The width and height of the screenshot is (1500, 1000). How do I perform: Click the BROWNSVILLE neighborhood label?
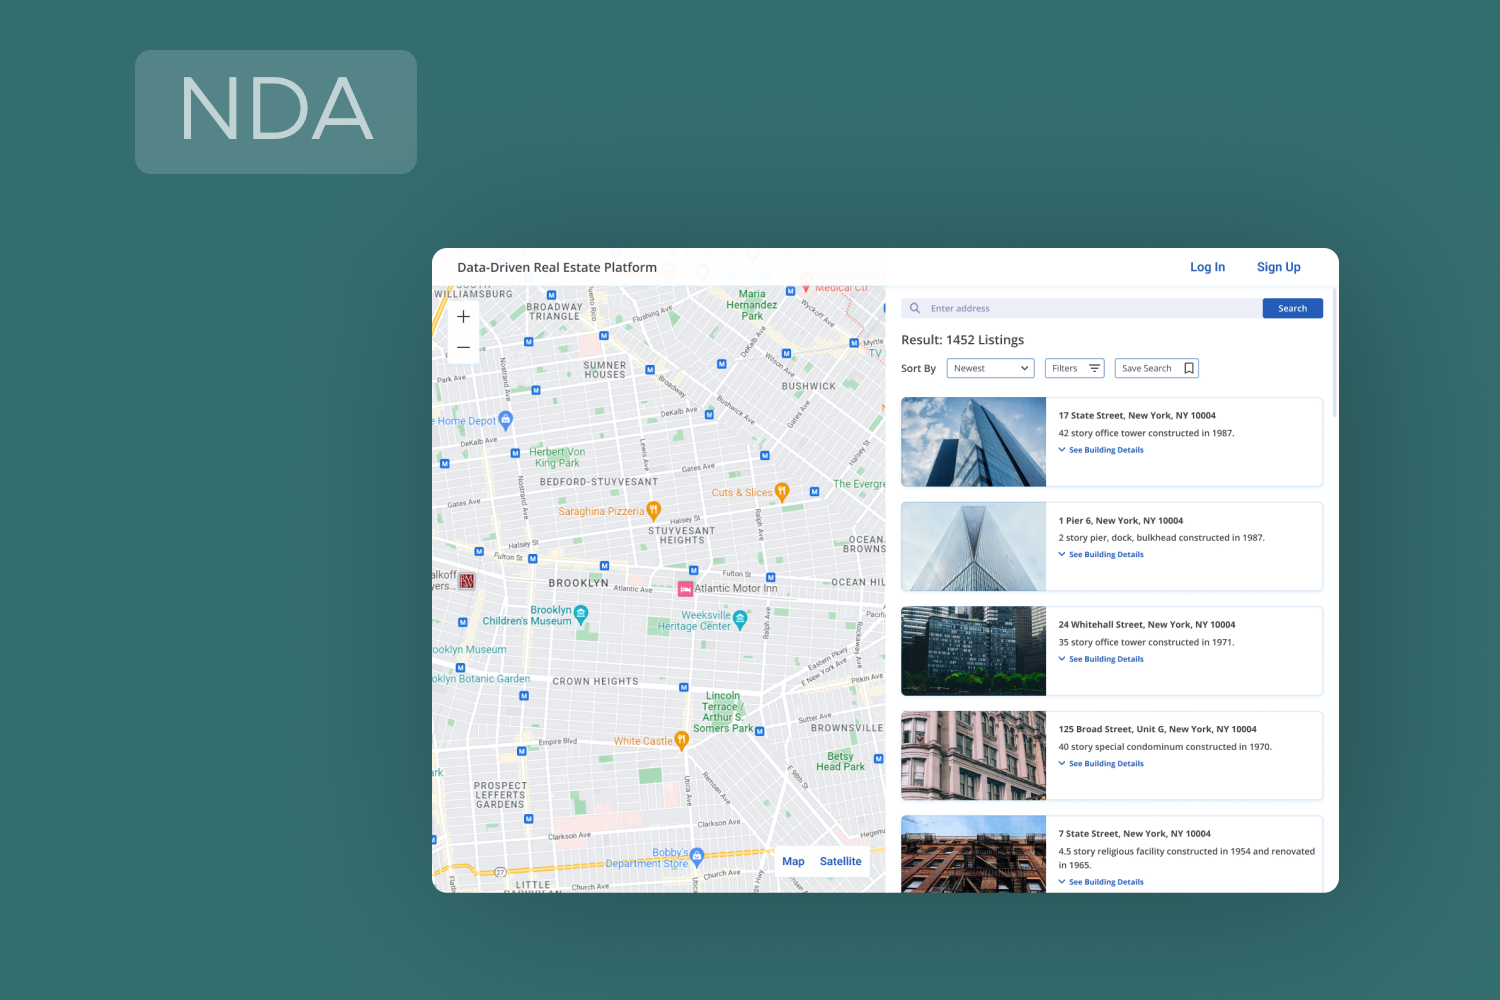847,728
